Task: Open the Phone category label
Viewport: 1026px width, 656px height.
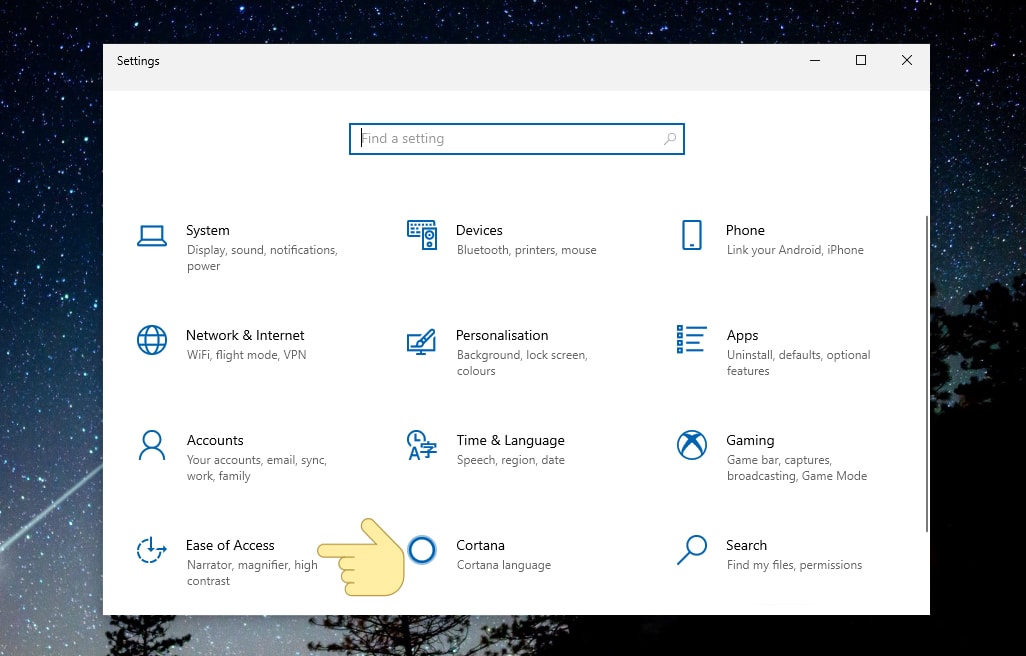Action: (745, 230)
